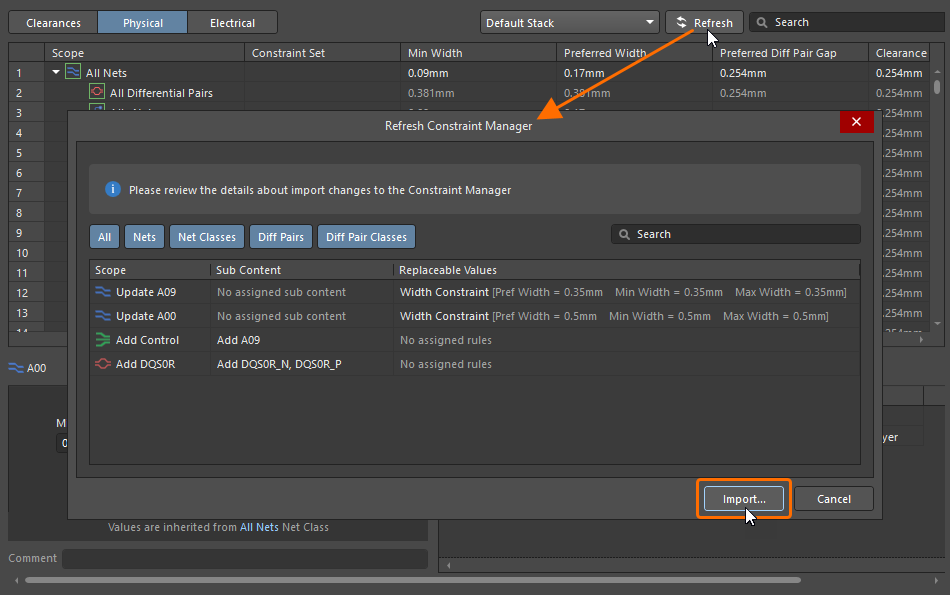Close the Refresh Constraint Manager dialog

pyautogui.click(x=856, y=122)
